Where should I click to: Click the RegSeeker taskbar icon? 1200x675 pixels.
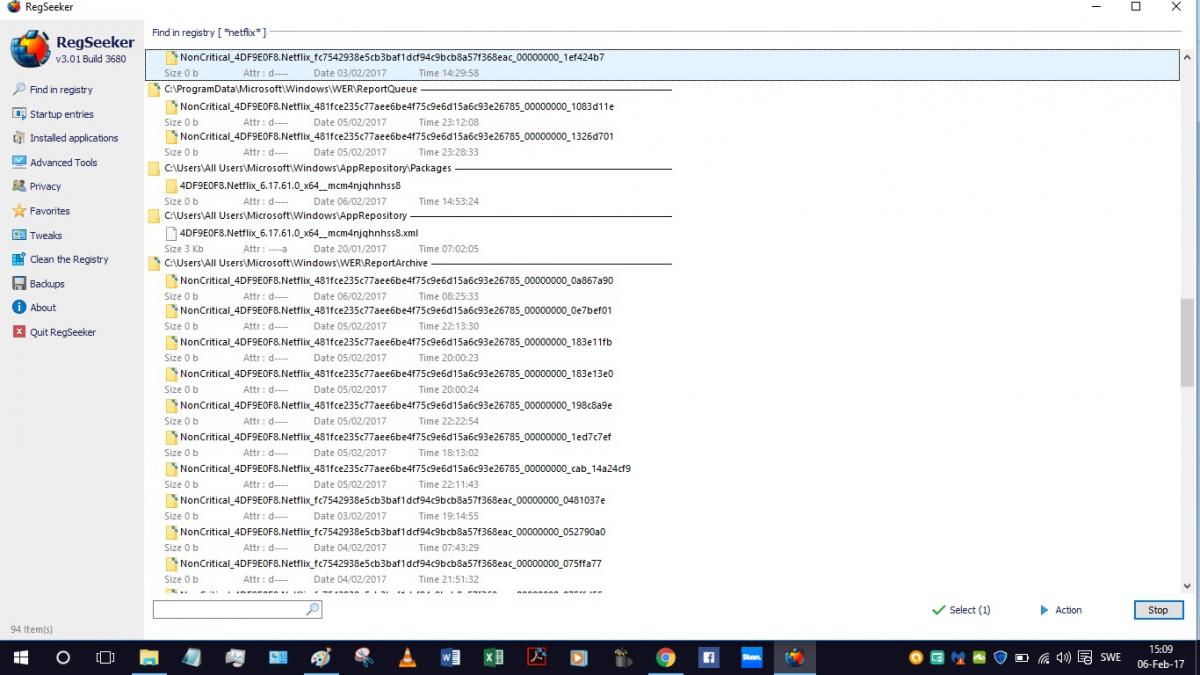[795, 657]
